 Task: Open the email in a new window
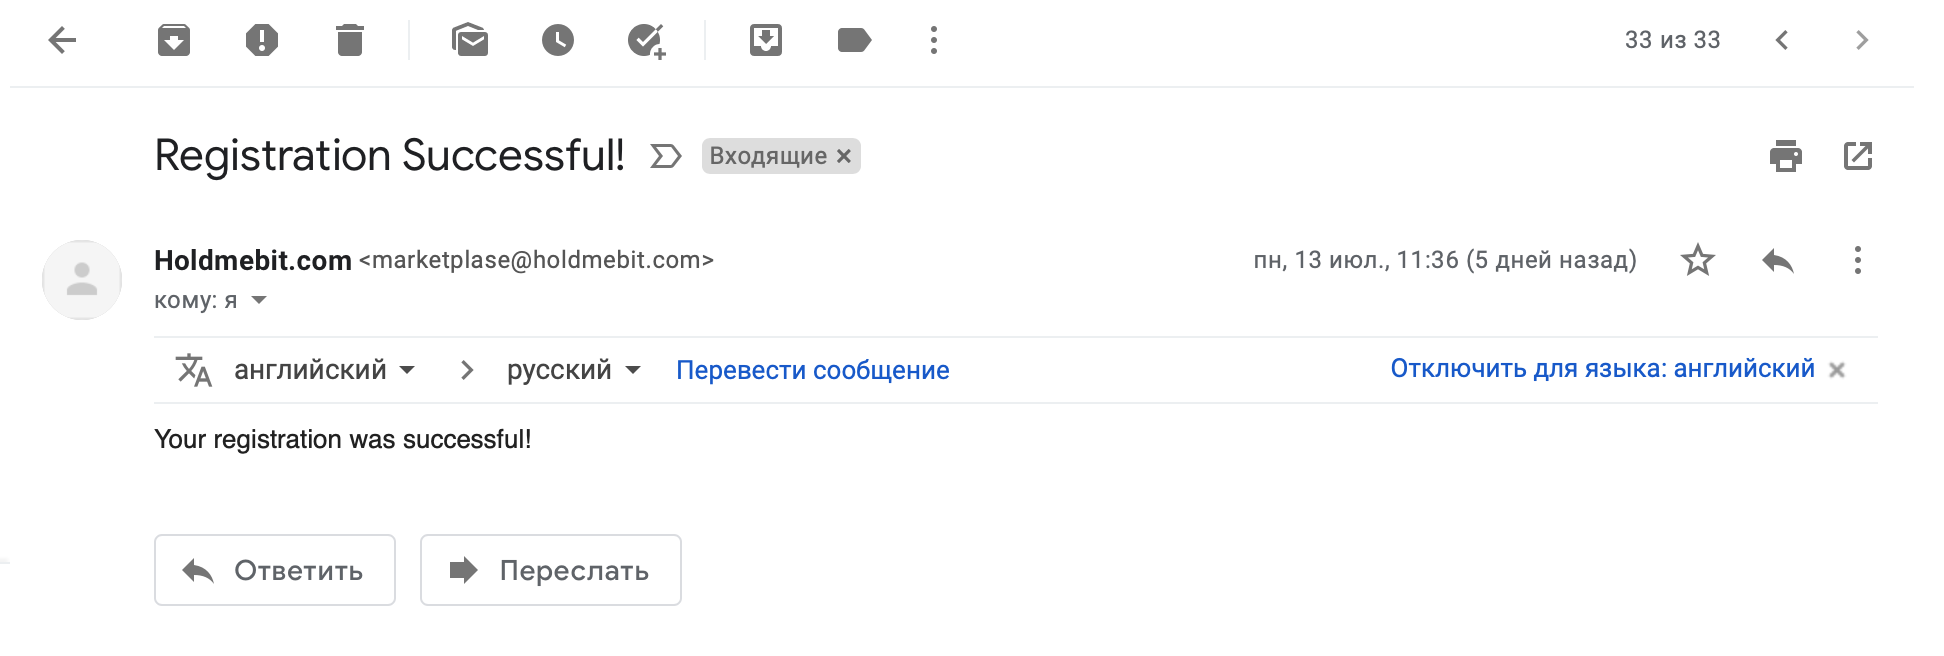pyautogui.click(x=1858, y=156)
